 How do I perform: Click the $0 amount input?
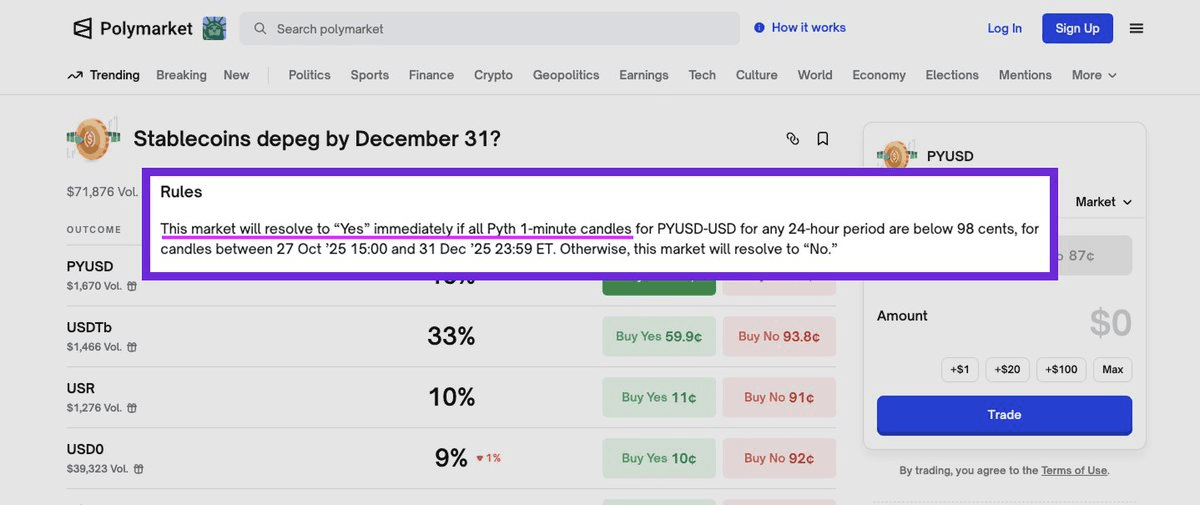click(x=1110, y=323)
